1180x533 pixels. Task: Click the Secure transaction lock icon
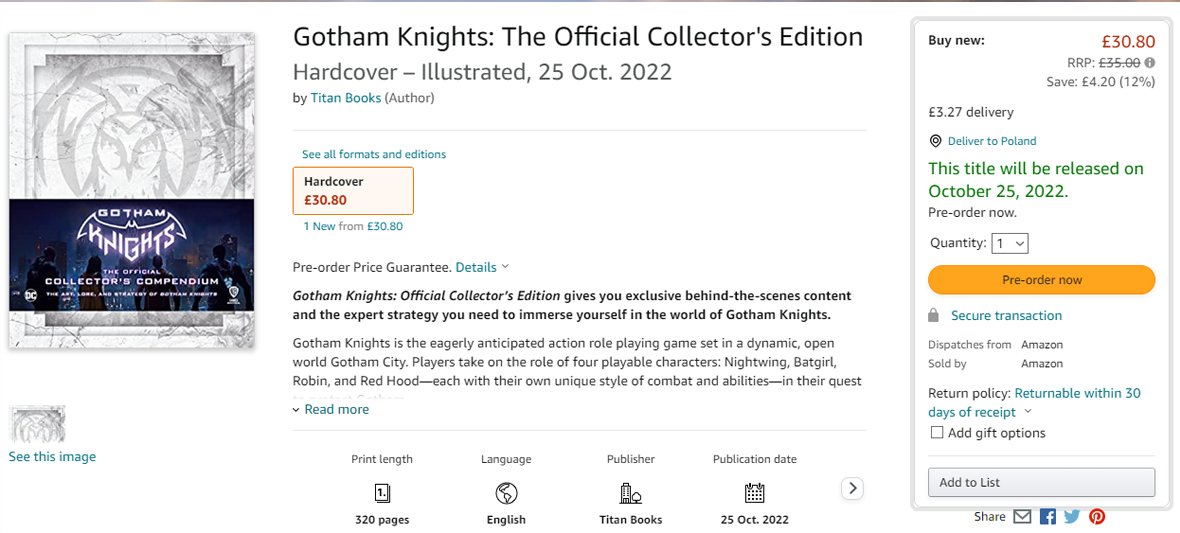tap(933, 316)
